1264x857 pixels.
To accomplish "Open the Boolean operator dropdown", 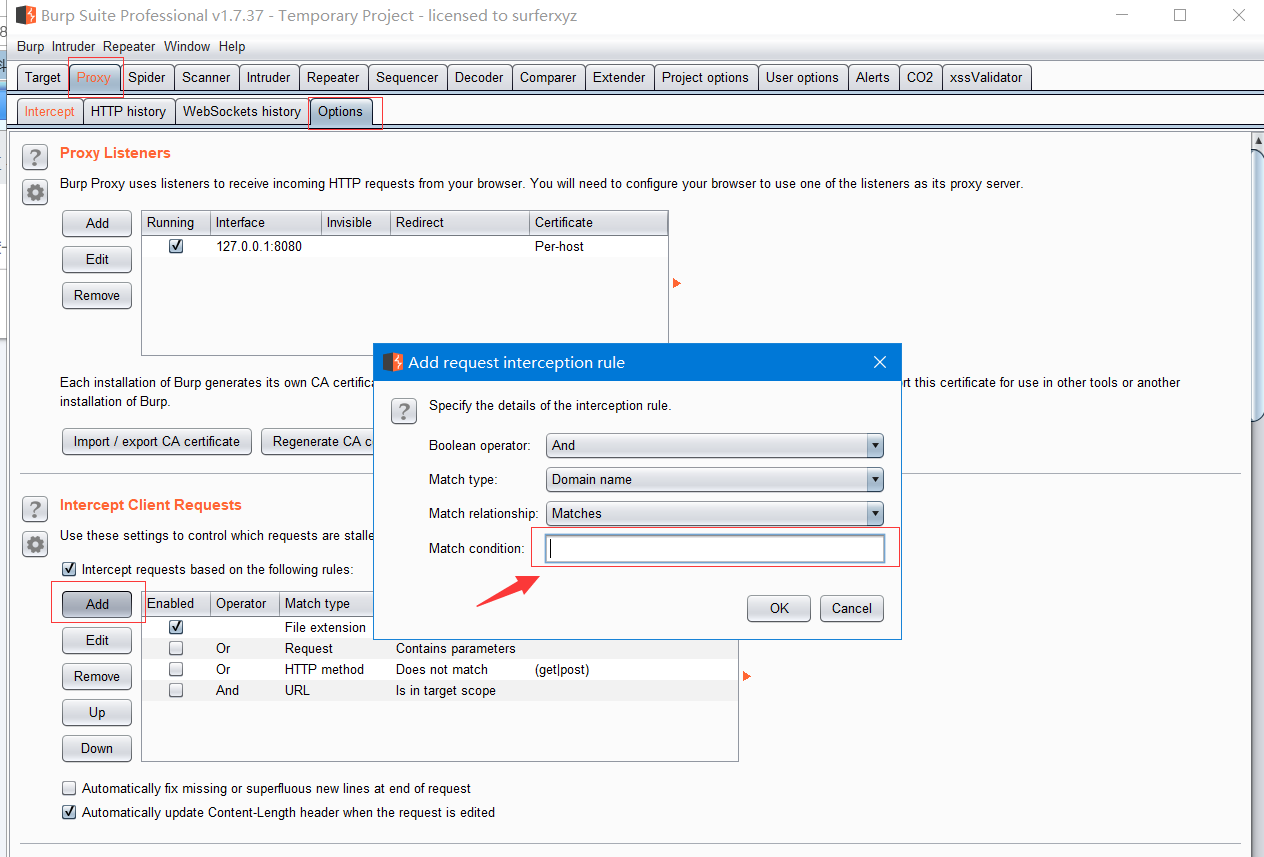I will point(715,445).
